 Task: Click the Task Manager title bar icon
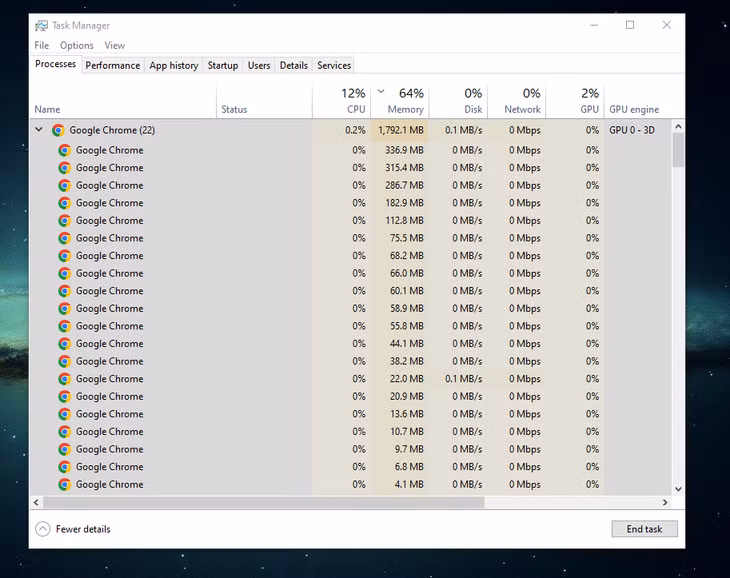pos(41,26)
